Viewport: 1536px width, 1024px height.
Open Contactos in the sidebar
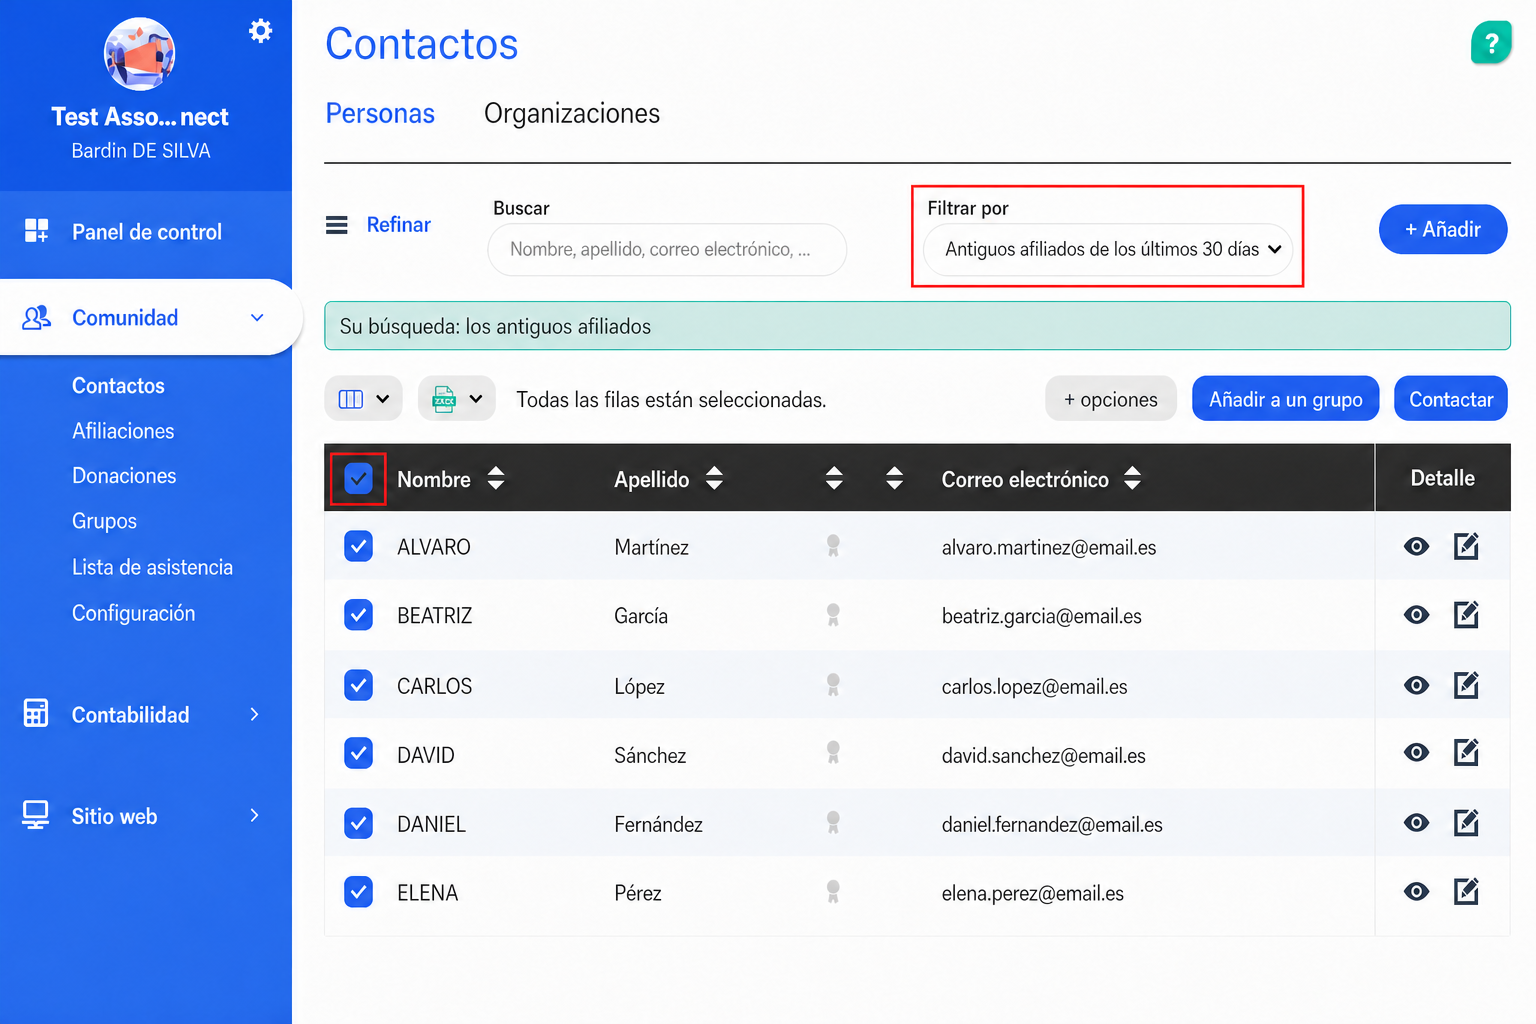[x=118, y=386]
